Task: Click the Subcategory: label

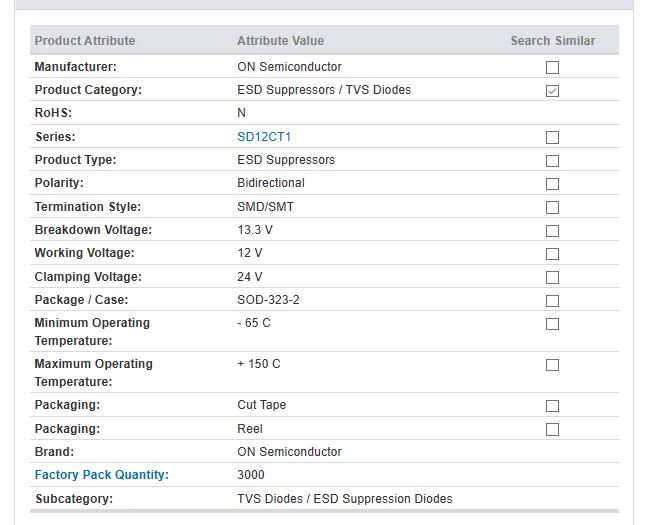Action: click(x=74, y=499)
